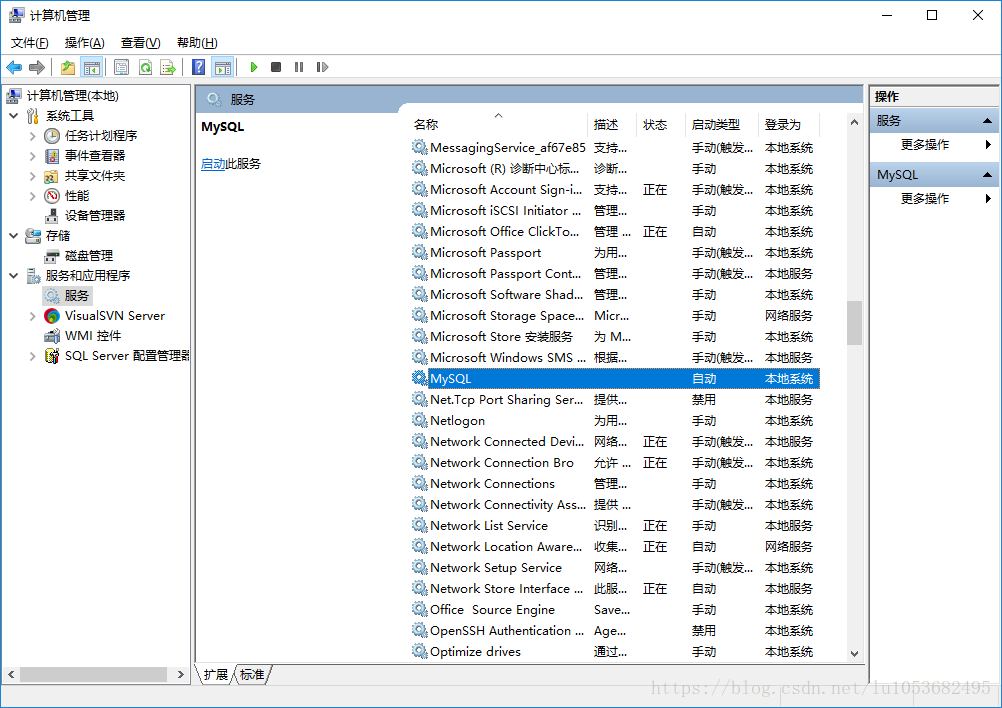
Task: Click the Up one level folder icon
Action: pyautogui.click(x=68, y=67)
